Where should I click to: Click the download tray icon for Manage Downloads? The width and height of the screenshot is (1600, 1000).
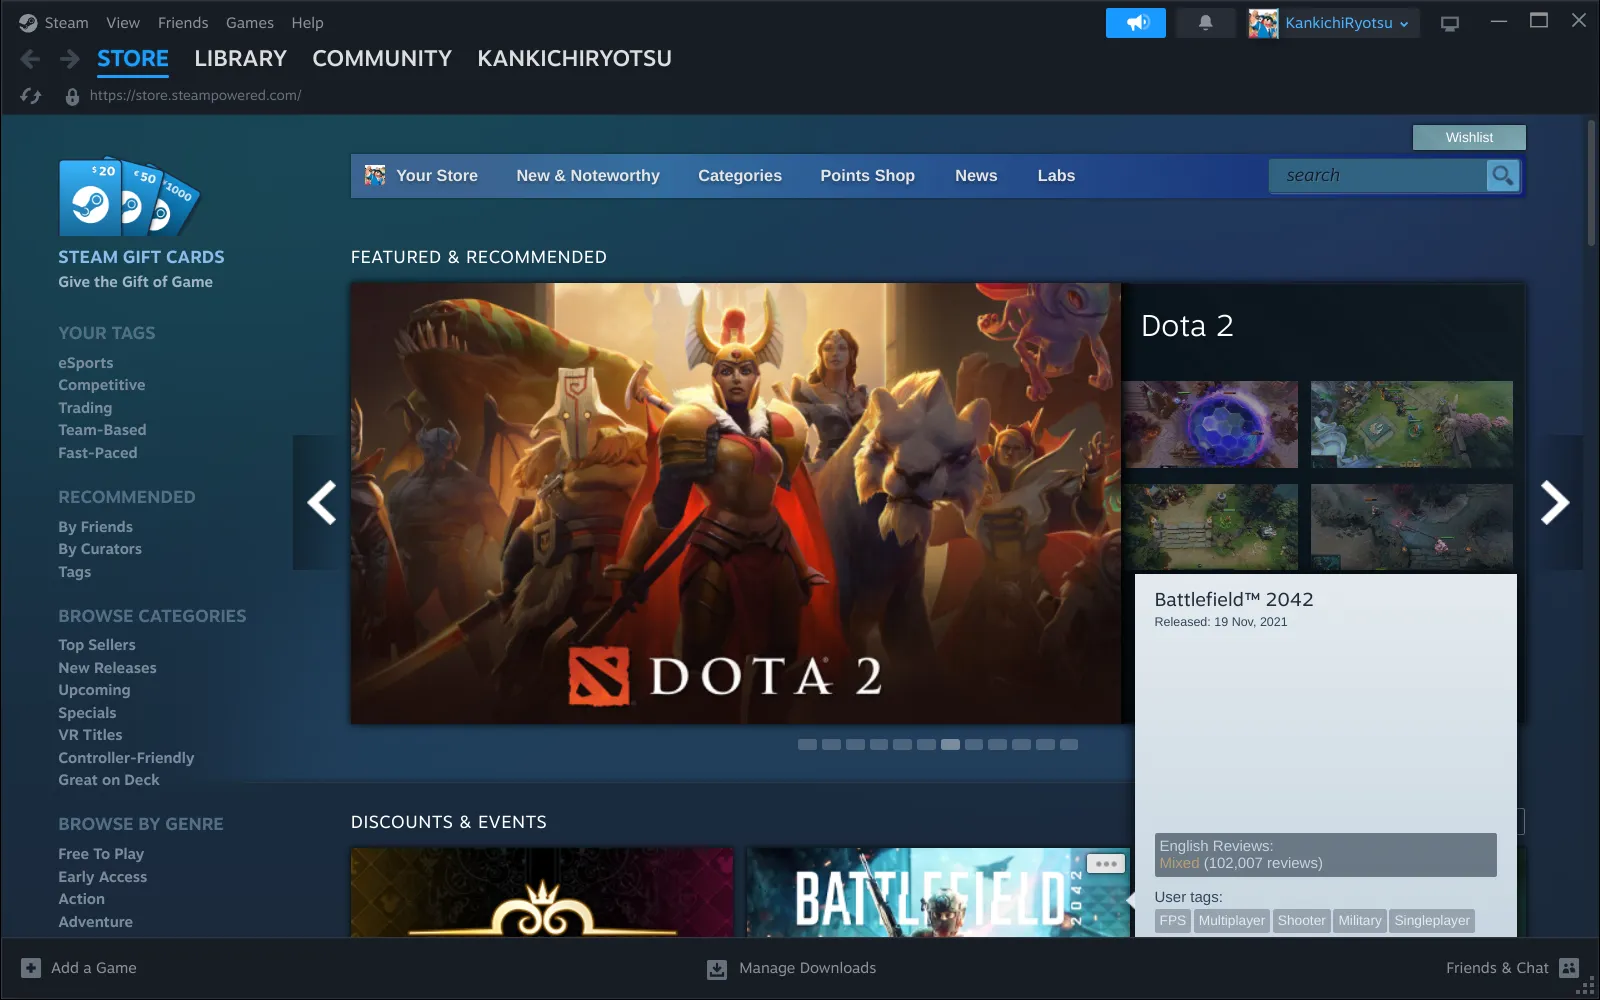(x=717, y=969)
